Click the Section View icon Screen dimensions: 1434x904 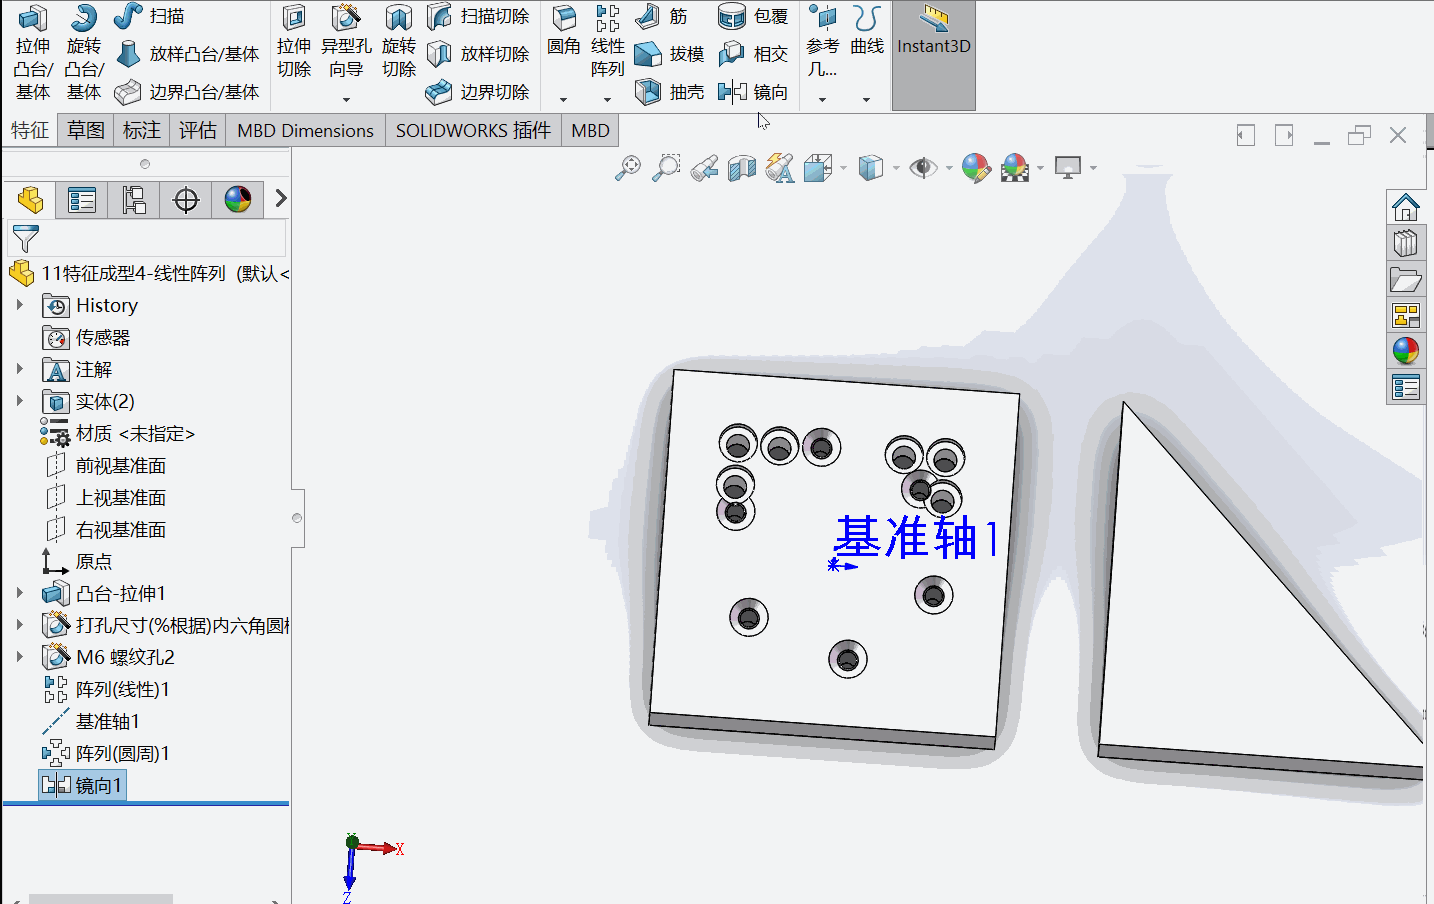(x=742, y=168)
